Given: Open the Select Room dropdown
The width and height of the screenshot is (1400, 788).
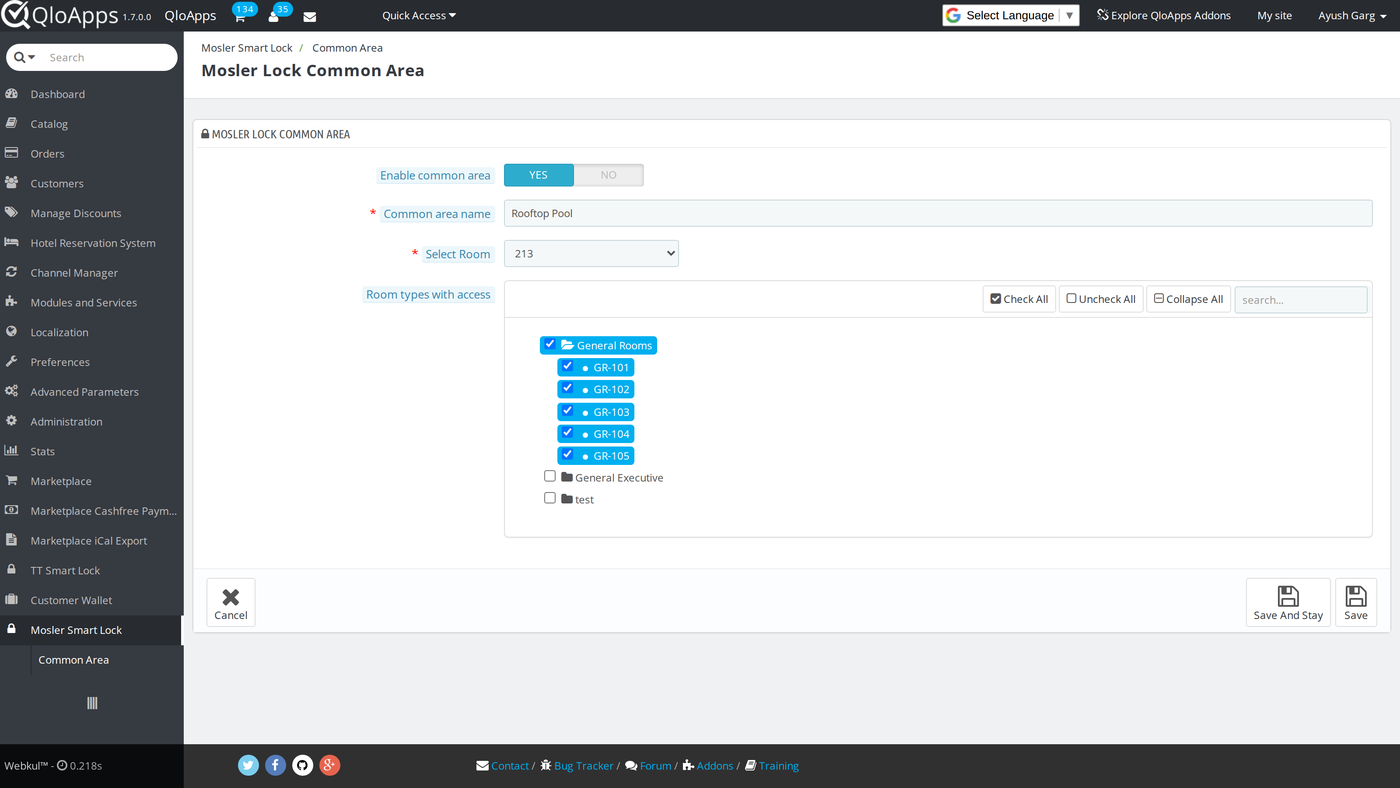Looking at the screenshot, I should tap(591, 253).
